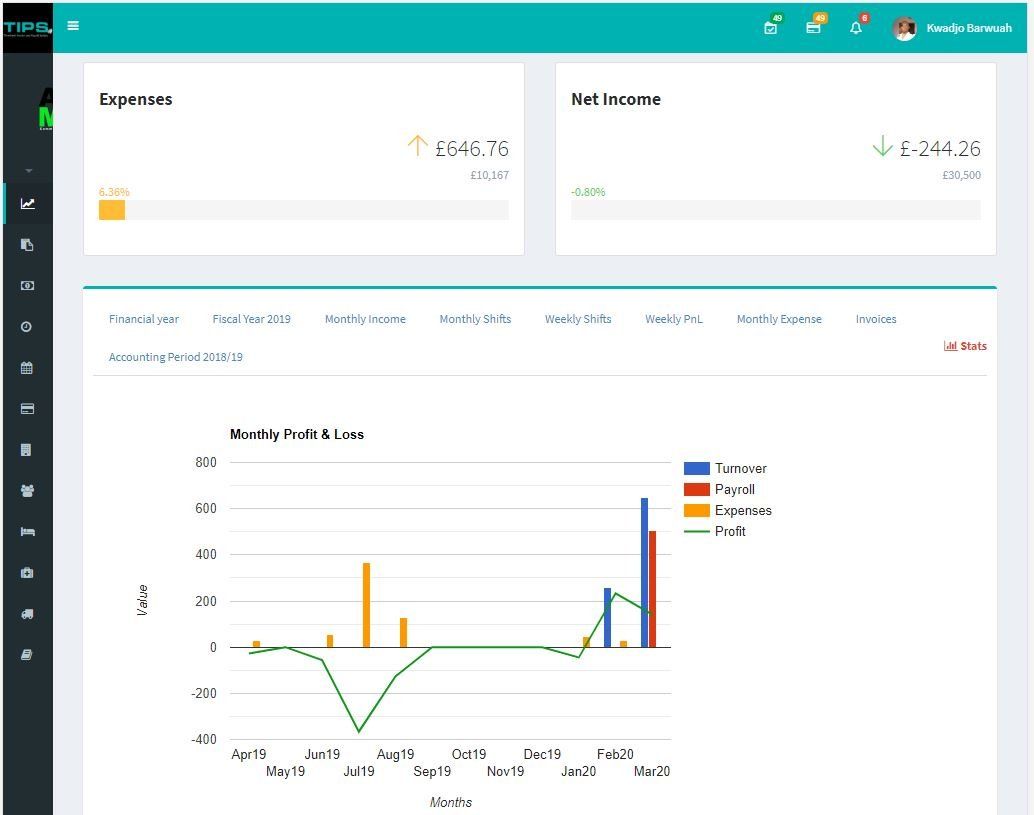Viewport: 1034px width, 815px height.
Task: Toggle the hamburger sidebar menu
Action: [73, 26]
